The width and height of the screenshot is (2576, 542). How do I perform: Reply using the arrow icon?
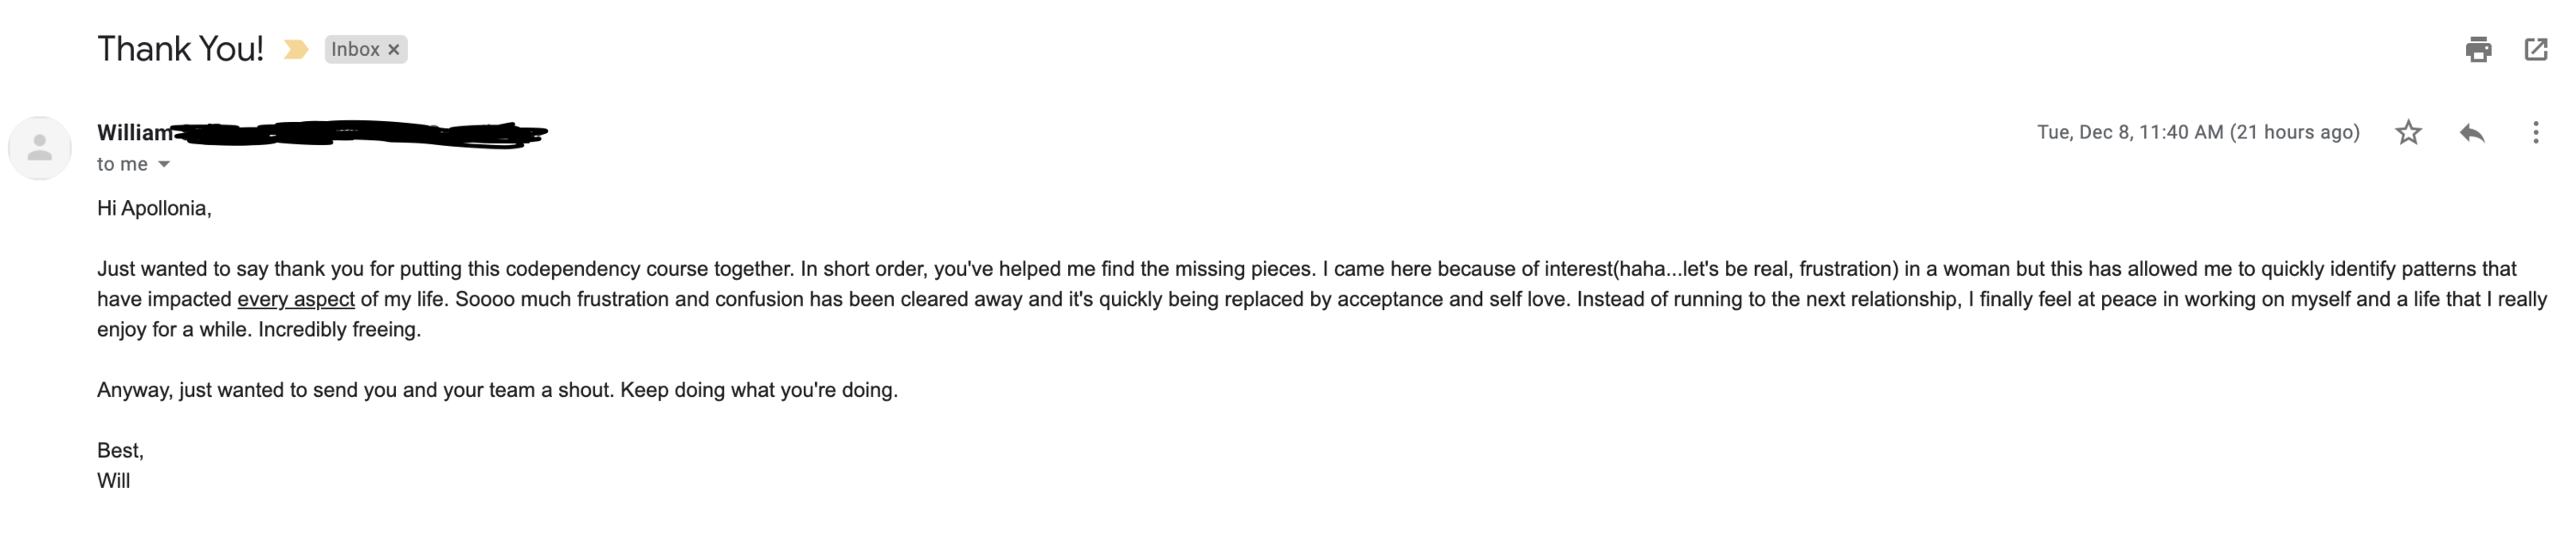(2472, 132)
